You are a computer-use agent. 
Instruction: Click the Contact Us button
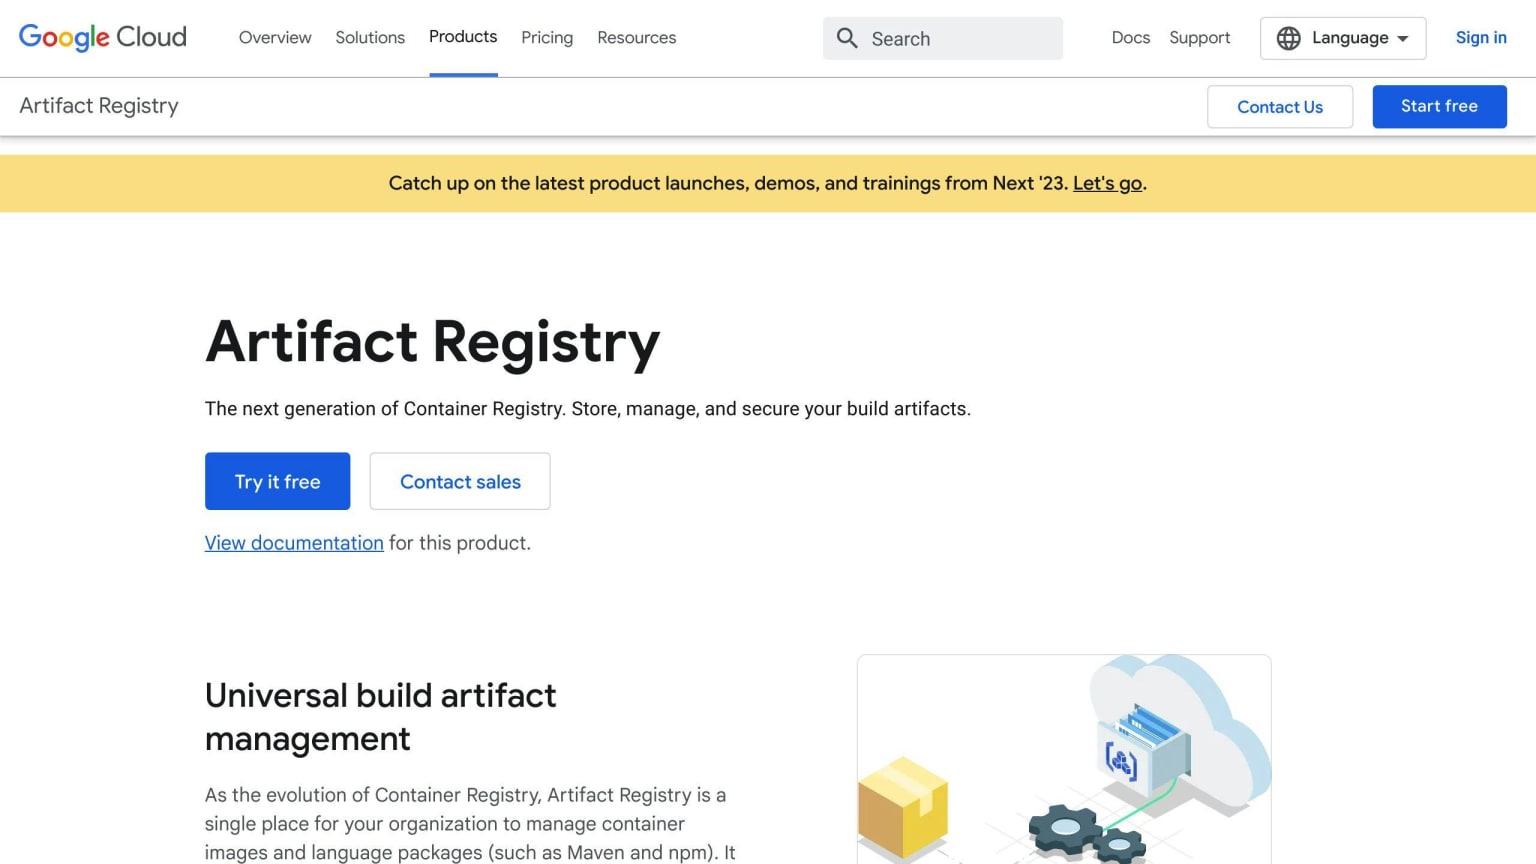pyautogui.click(x=1280, y=107)
